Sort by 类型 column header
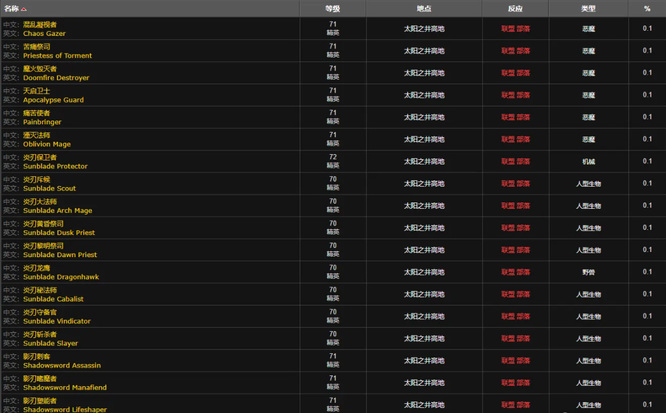The image size is (666, 413). click(x=588, y=8)
